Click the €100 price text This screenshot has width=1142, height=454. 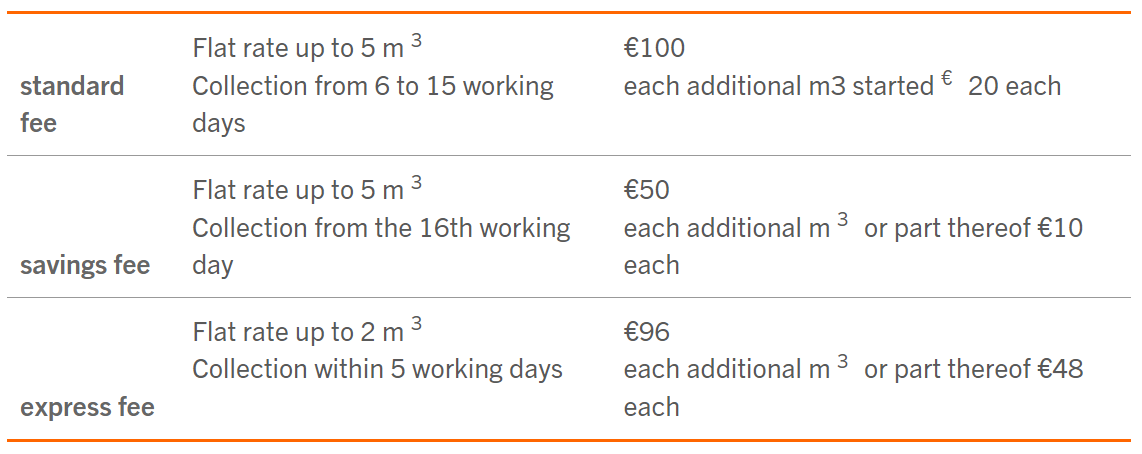coord(654,48)
